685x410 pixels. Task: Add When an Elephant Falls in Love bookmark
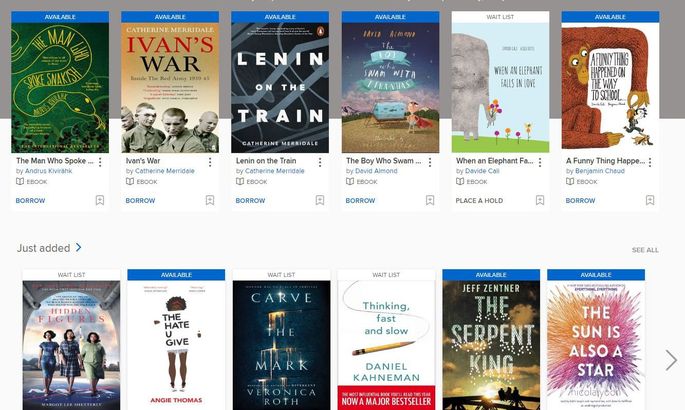(540, 200)
